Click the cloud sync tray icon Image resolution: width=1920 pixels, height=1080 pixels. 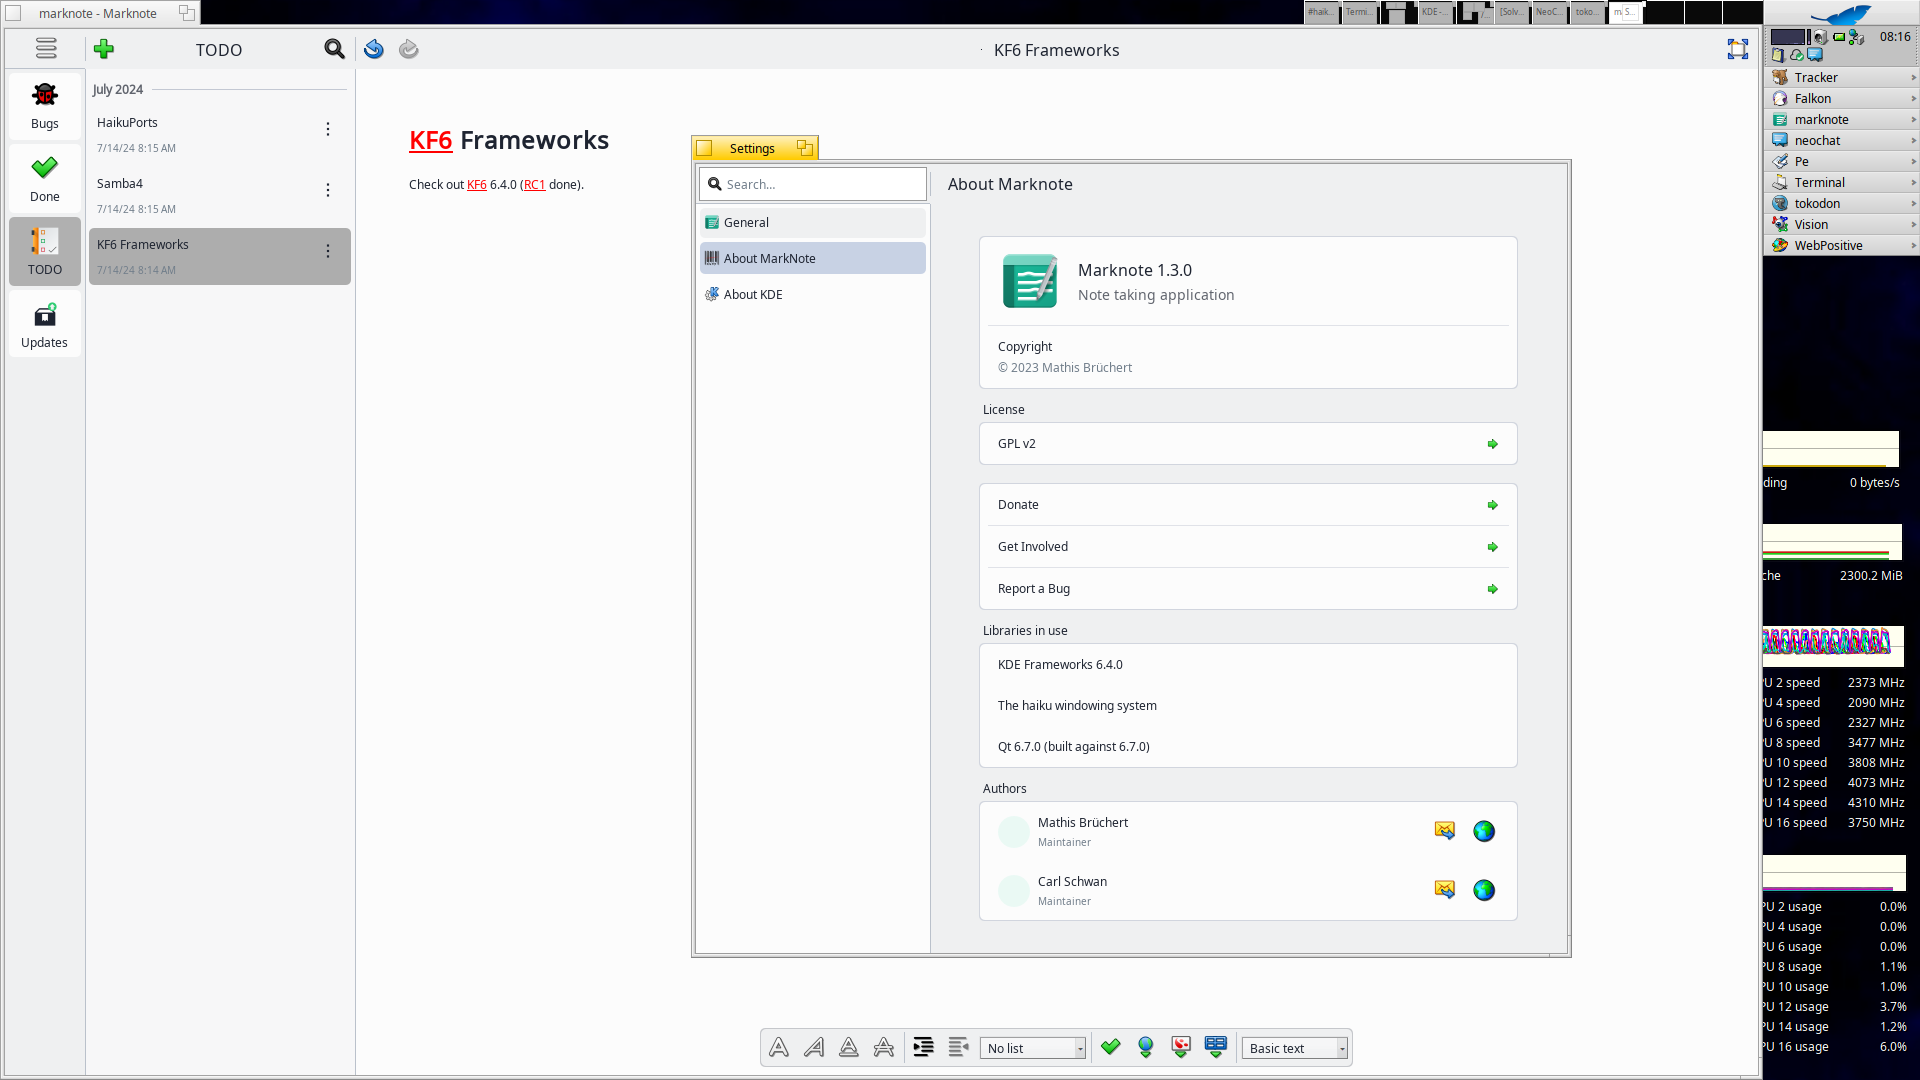(x=1797, y=55)
